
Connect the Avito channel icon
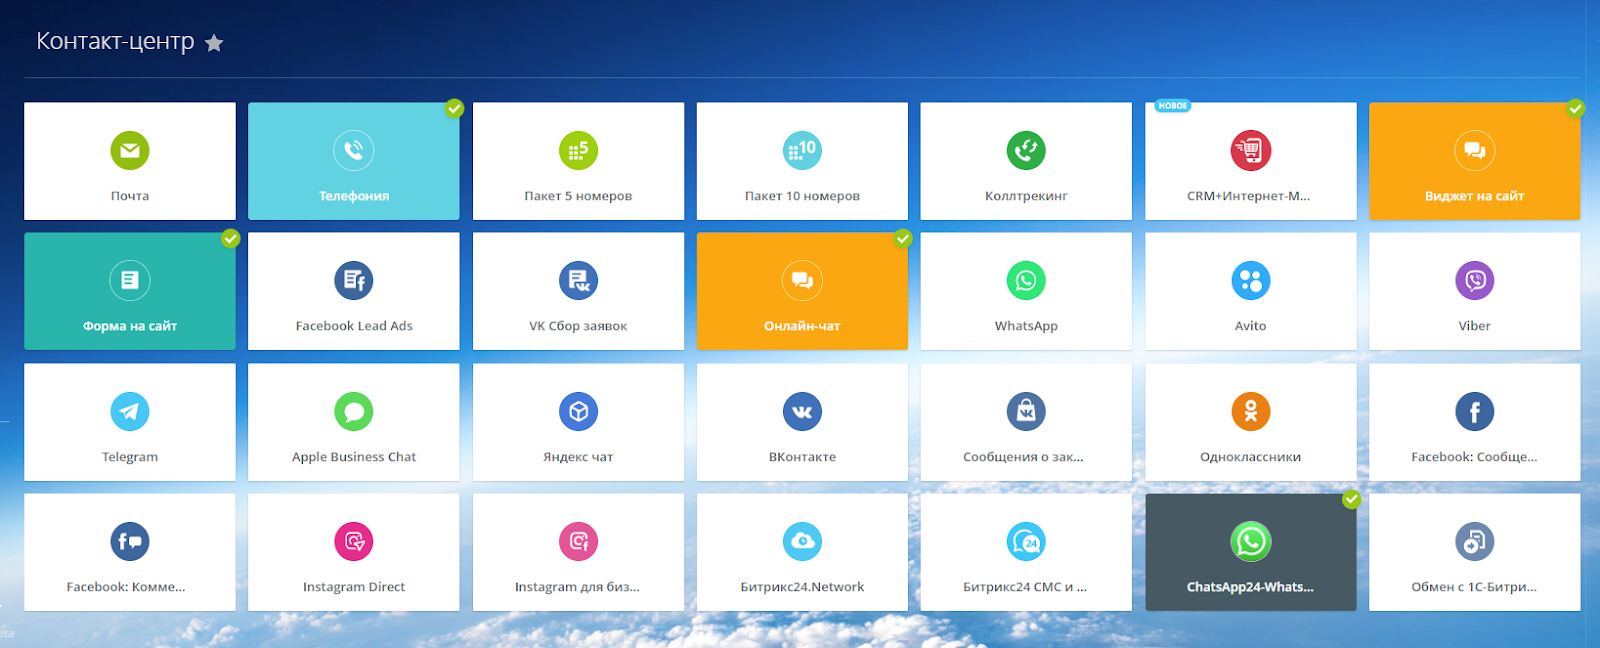(1250, 281)
